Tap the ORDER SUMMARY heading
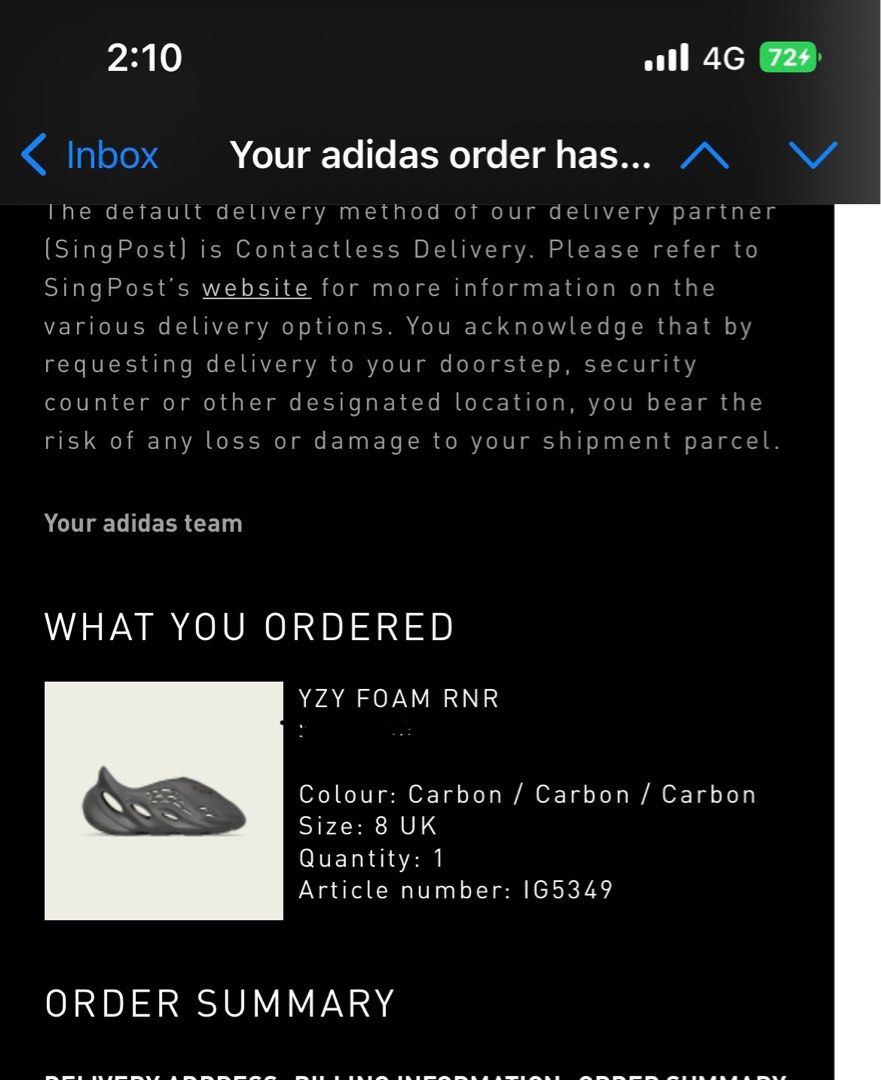The image size is (881, 1080). (x=220, y=1004)
